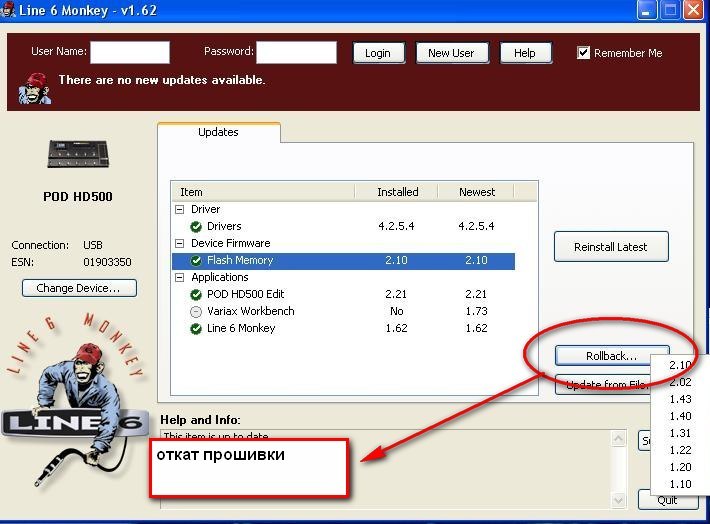Select the Drivers row
710x524 pixels.
pos(344,226)
